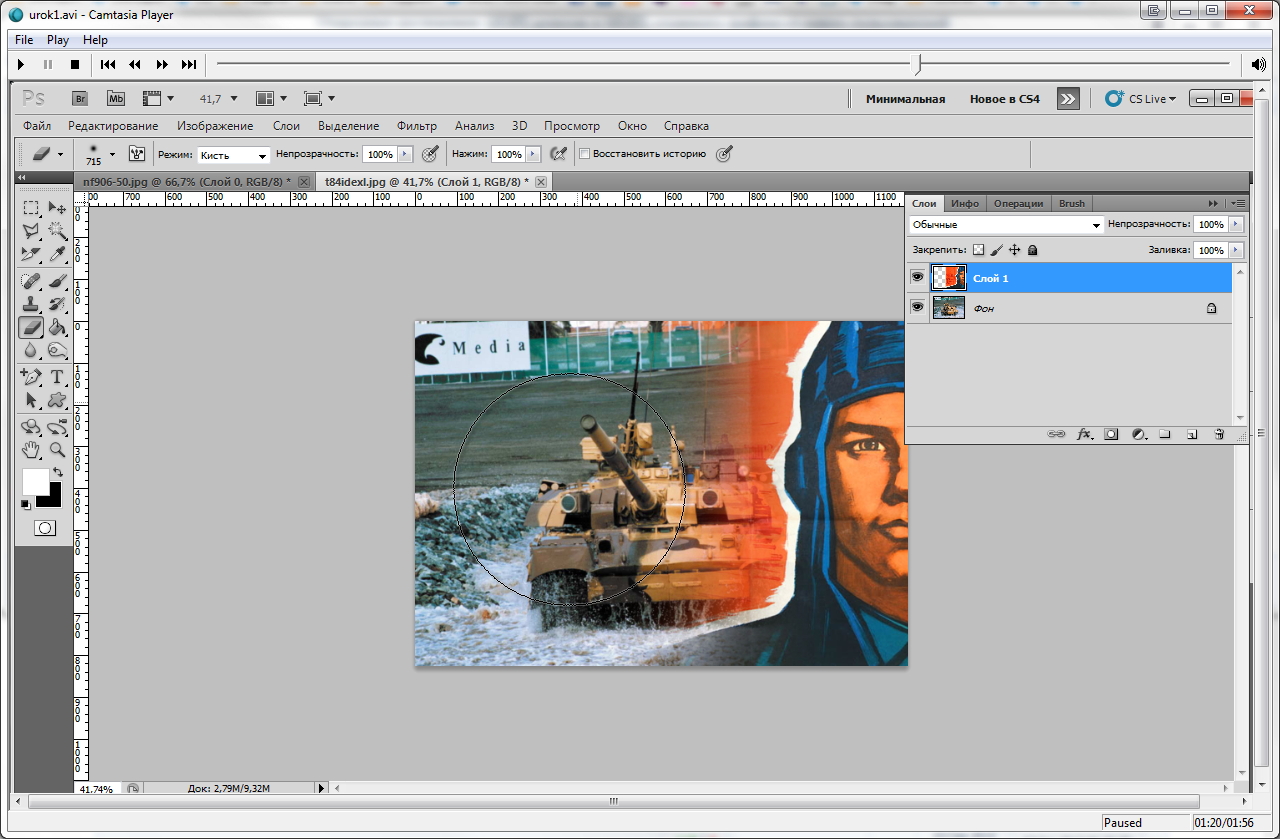
Task: Select the Clone Stamp tool
Action: tap(31, 303)
